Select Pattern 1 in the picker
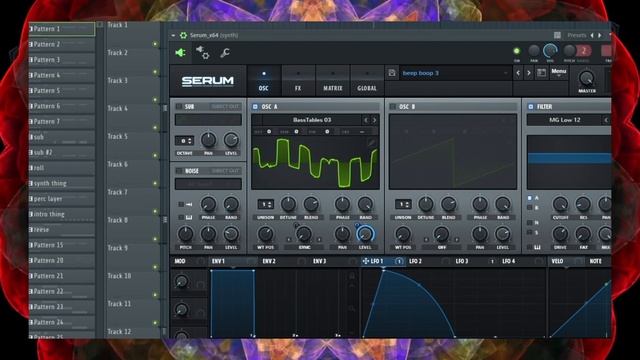 pyautogui.click(x=62, y=29)
